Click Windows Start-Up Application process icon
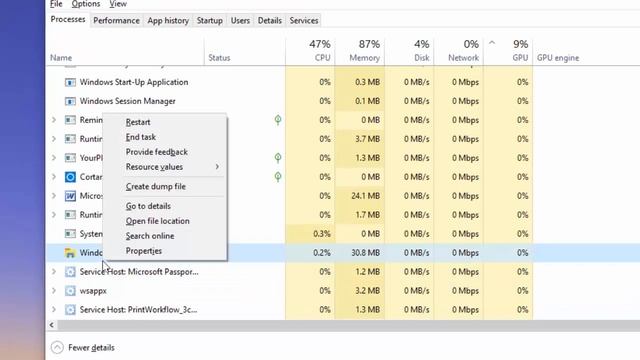The image size is (640, 360). point(70,82)
